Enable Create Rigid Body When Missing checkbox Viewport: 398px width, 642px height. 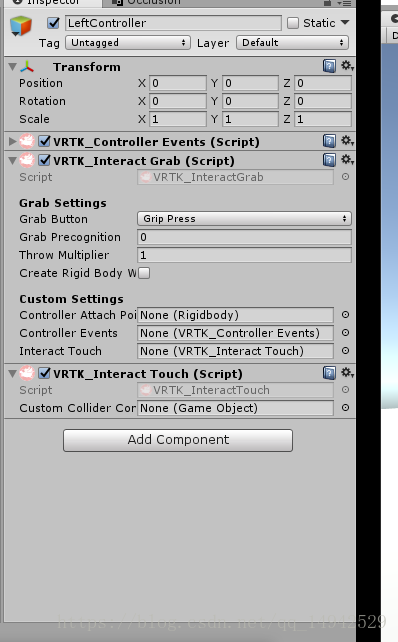point(144,273)
